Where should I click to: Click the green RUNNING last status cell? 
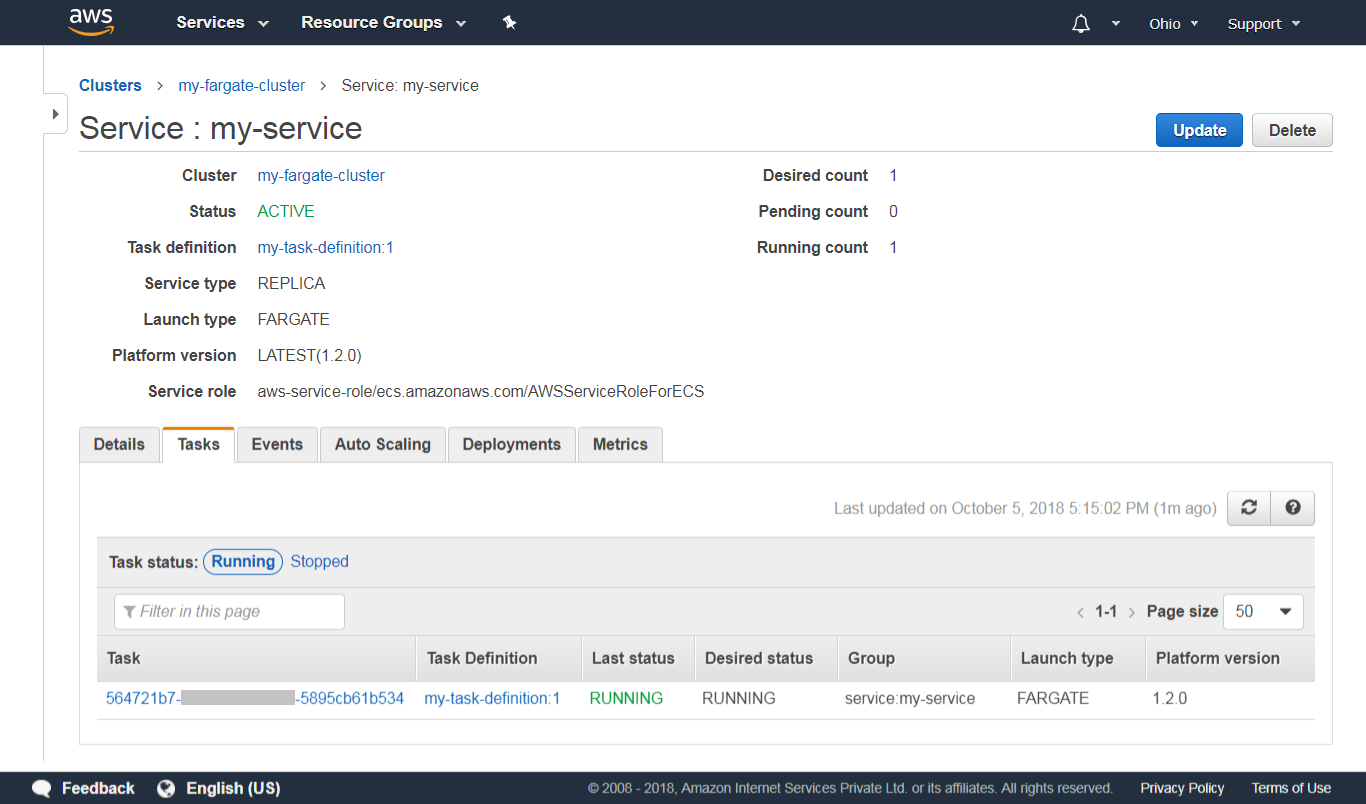click(x=626, y=699)
